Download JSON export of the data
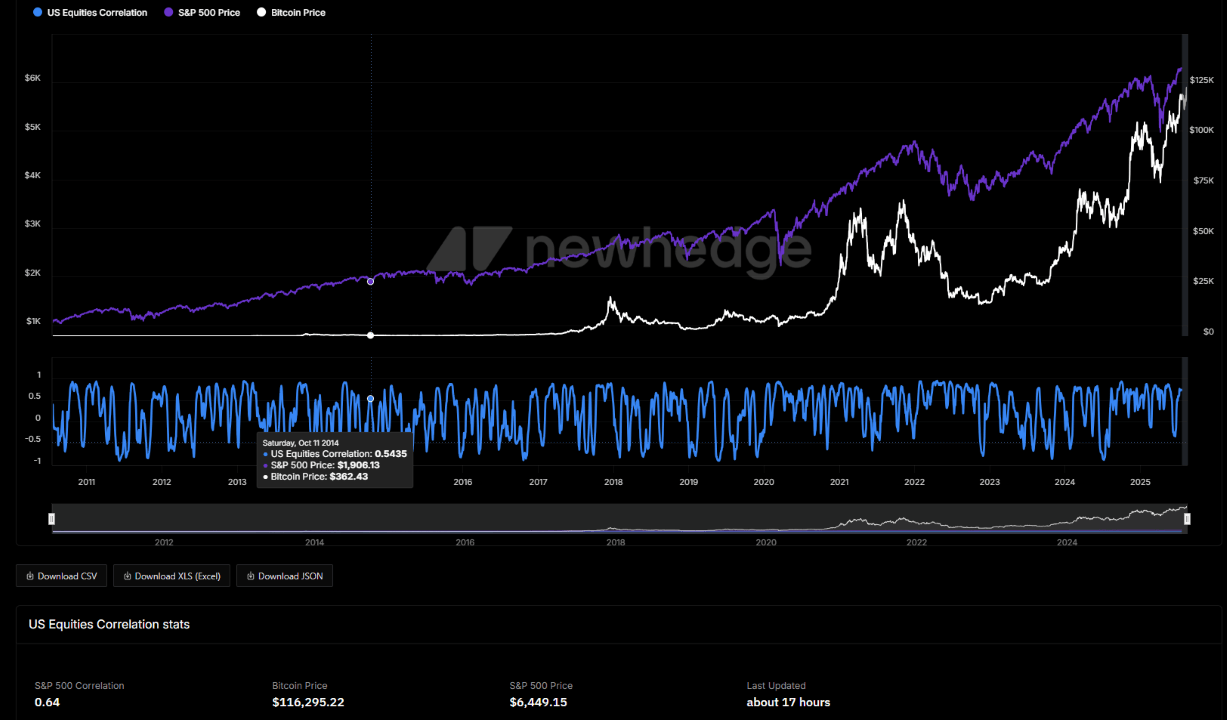 [x=284, y=576]
